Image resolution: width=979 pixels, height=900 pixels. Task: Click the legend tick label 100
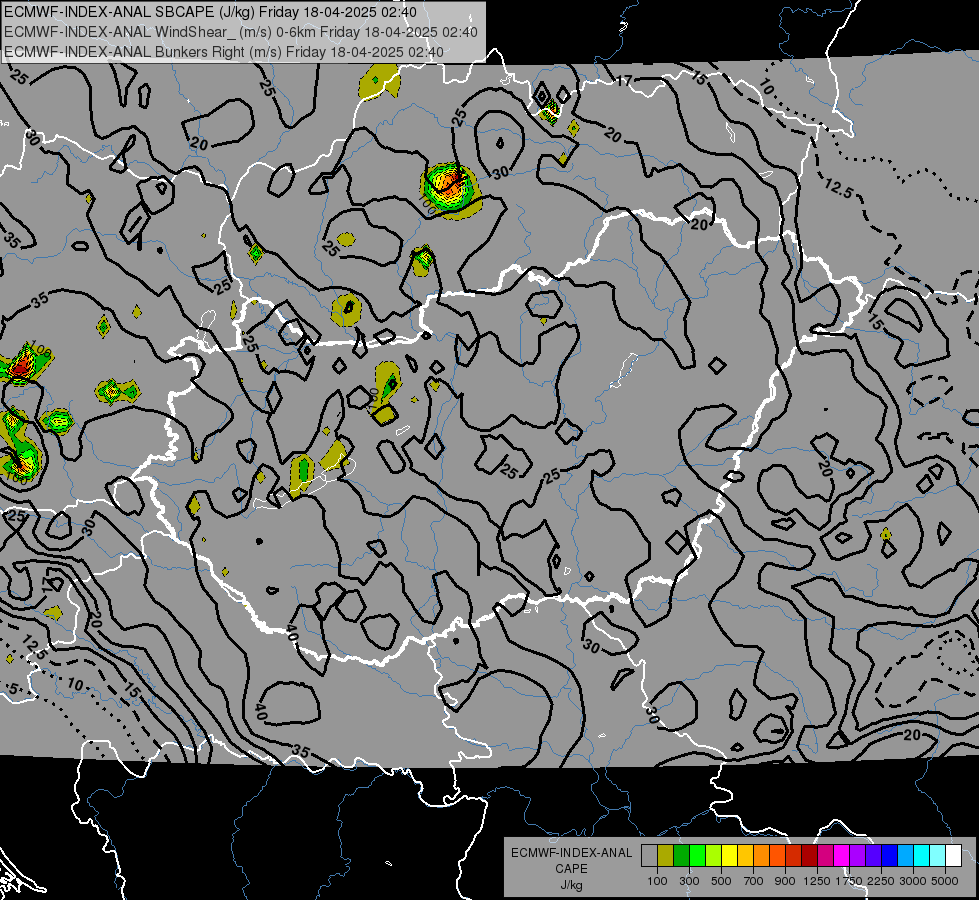click(x=657, y=881)
